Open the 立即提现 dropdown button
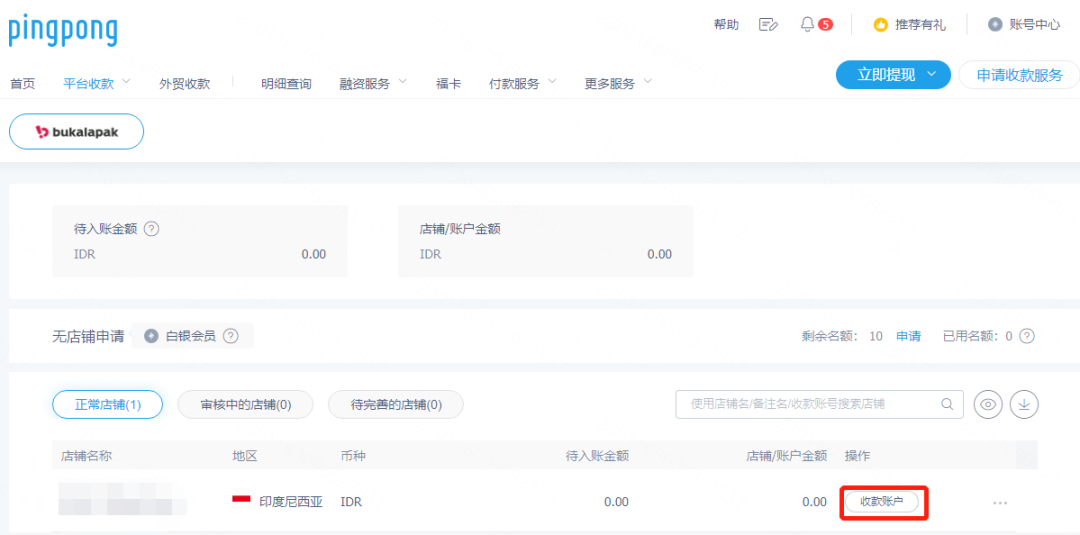 [893, 75]
